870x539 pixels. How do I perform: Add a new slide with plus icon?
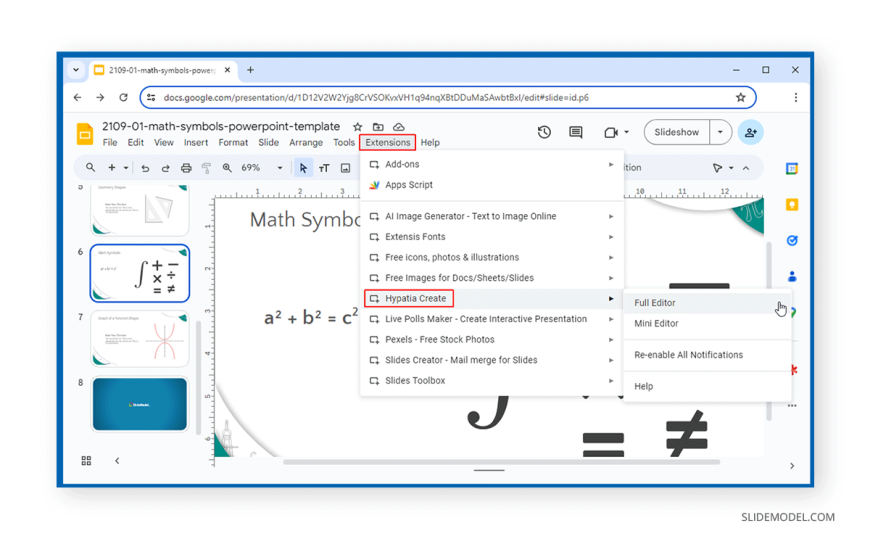[112, 167]
